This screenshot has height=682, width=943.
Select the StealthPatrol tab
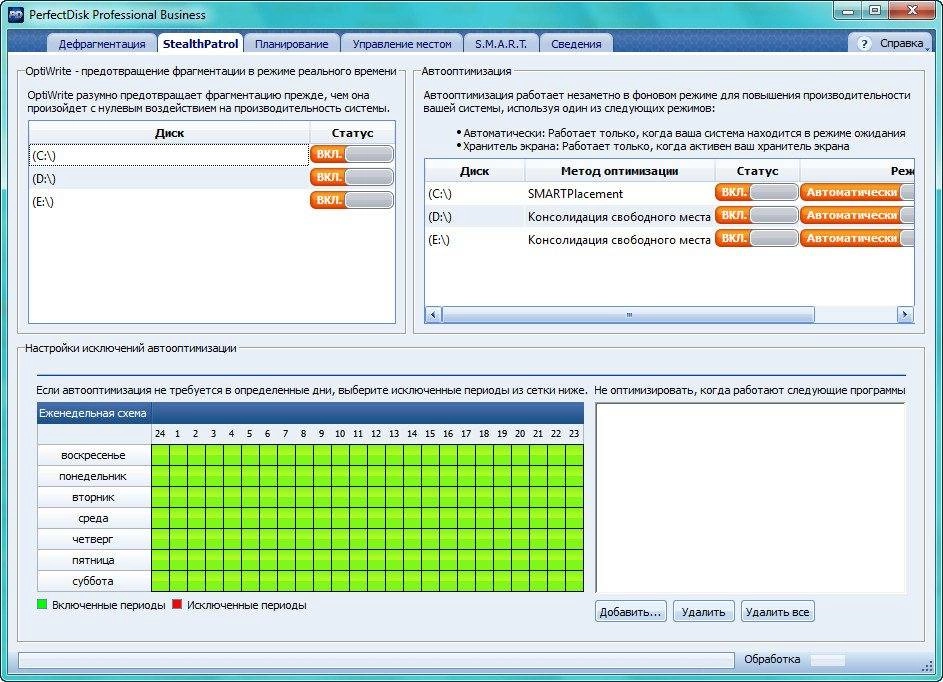pos(200,43)
